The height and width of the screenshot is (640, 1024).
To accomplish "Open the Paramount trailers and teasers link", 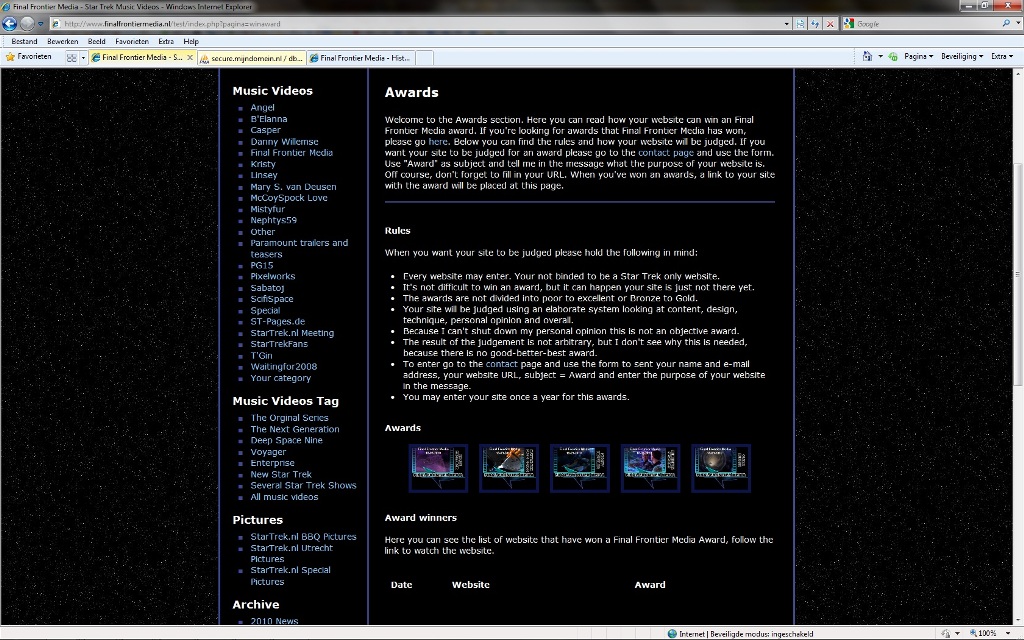I will point(299,248).
